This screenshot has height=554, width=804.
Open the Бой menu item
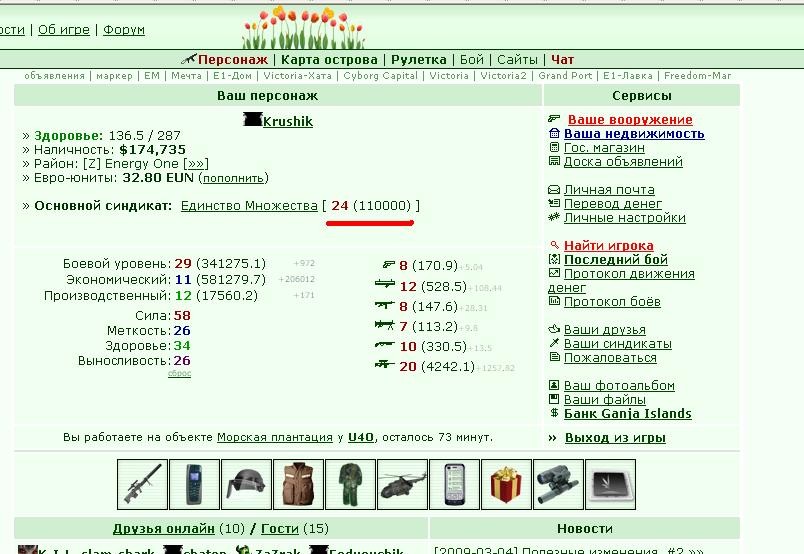[472, 60]
